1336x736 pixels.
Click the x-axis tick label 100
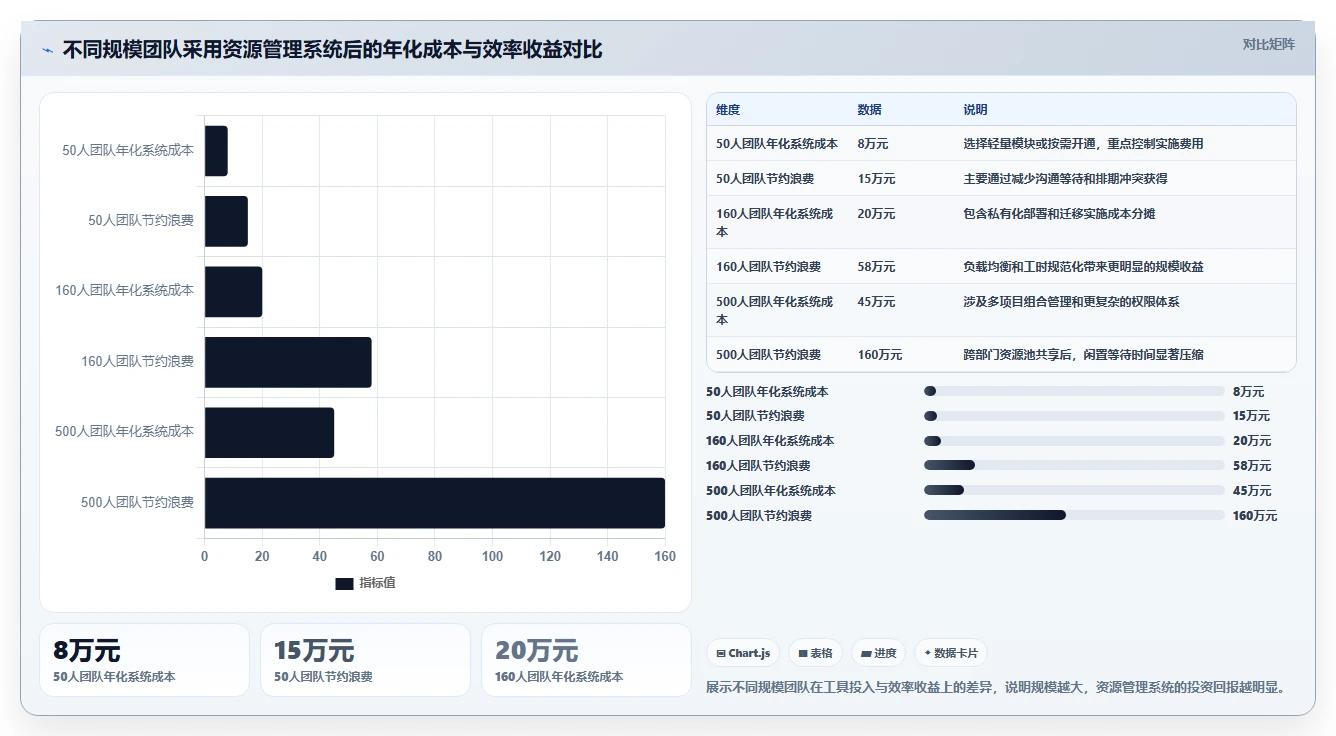492,556
